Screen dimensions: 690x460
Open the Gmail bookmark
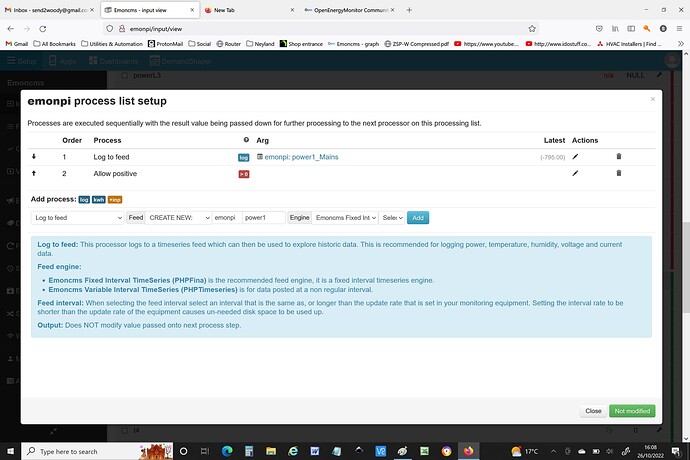point(17,44)
